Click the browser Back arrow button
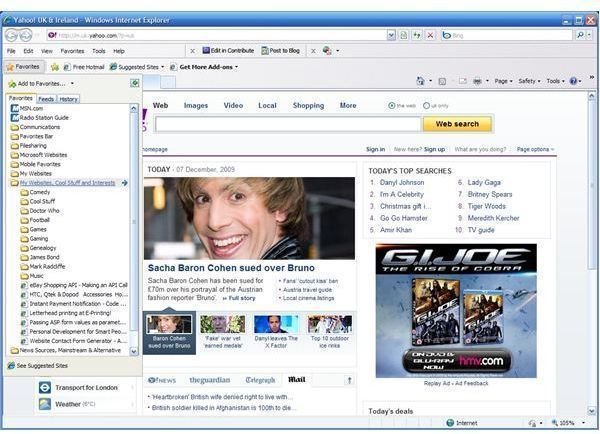 click(x=11, y=35)
